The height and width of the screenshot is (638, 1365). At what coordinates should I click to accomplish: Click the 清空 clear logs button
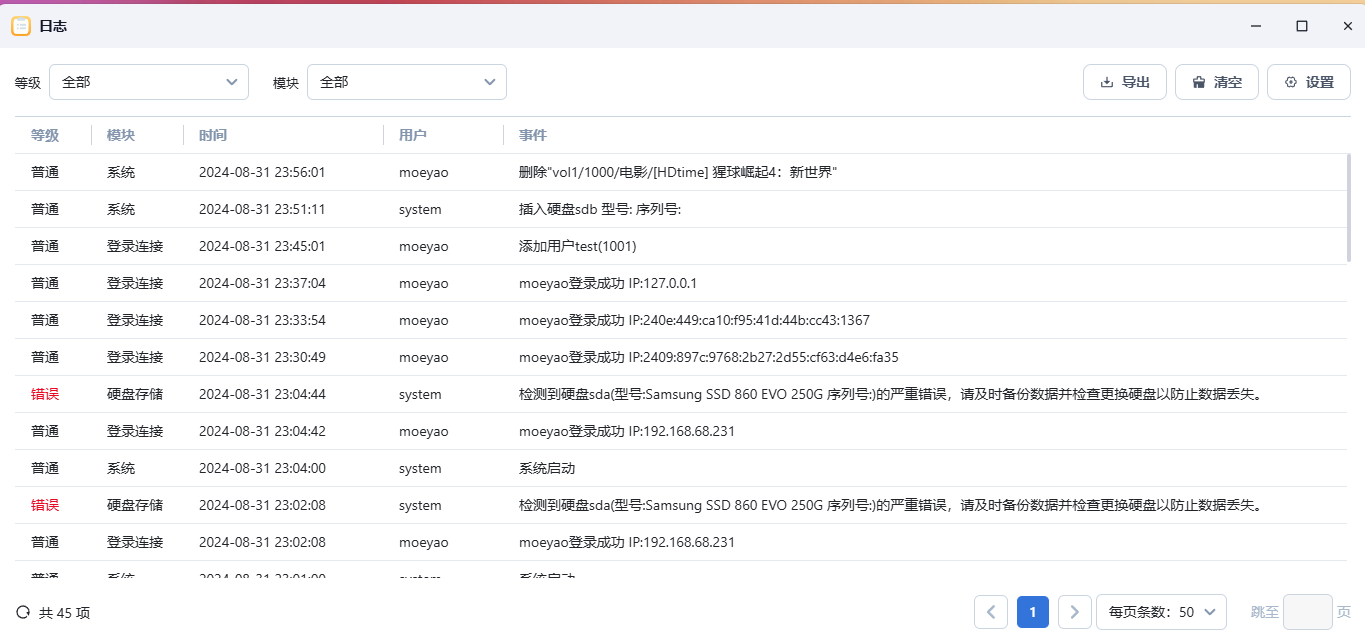(x=1217, y=82)
